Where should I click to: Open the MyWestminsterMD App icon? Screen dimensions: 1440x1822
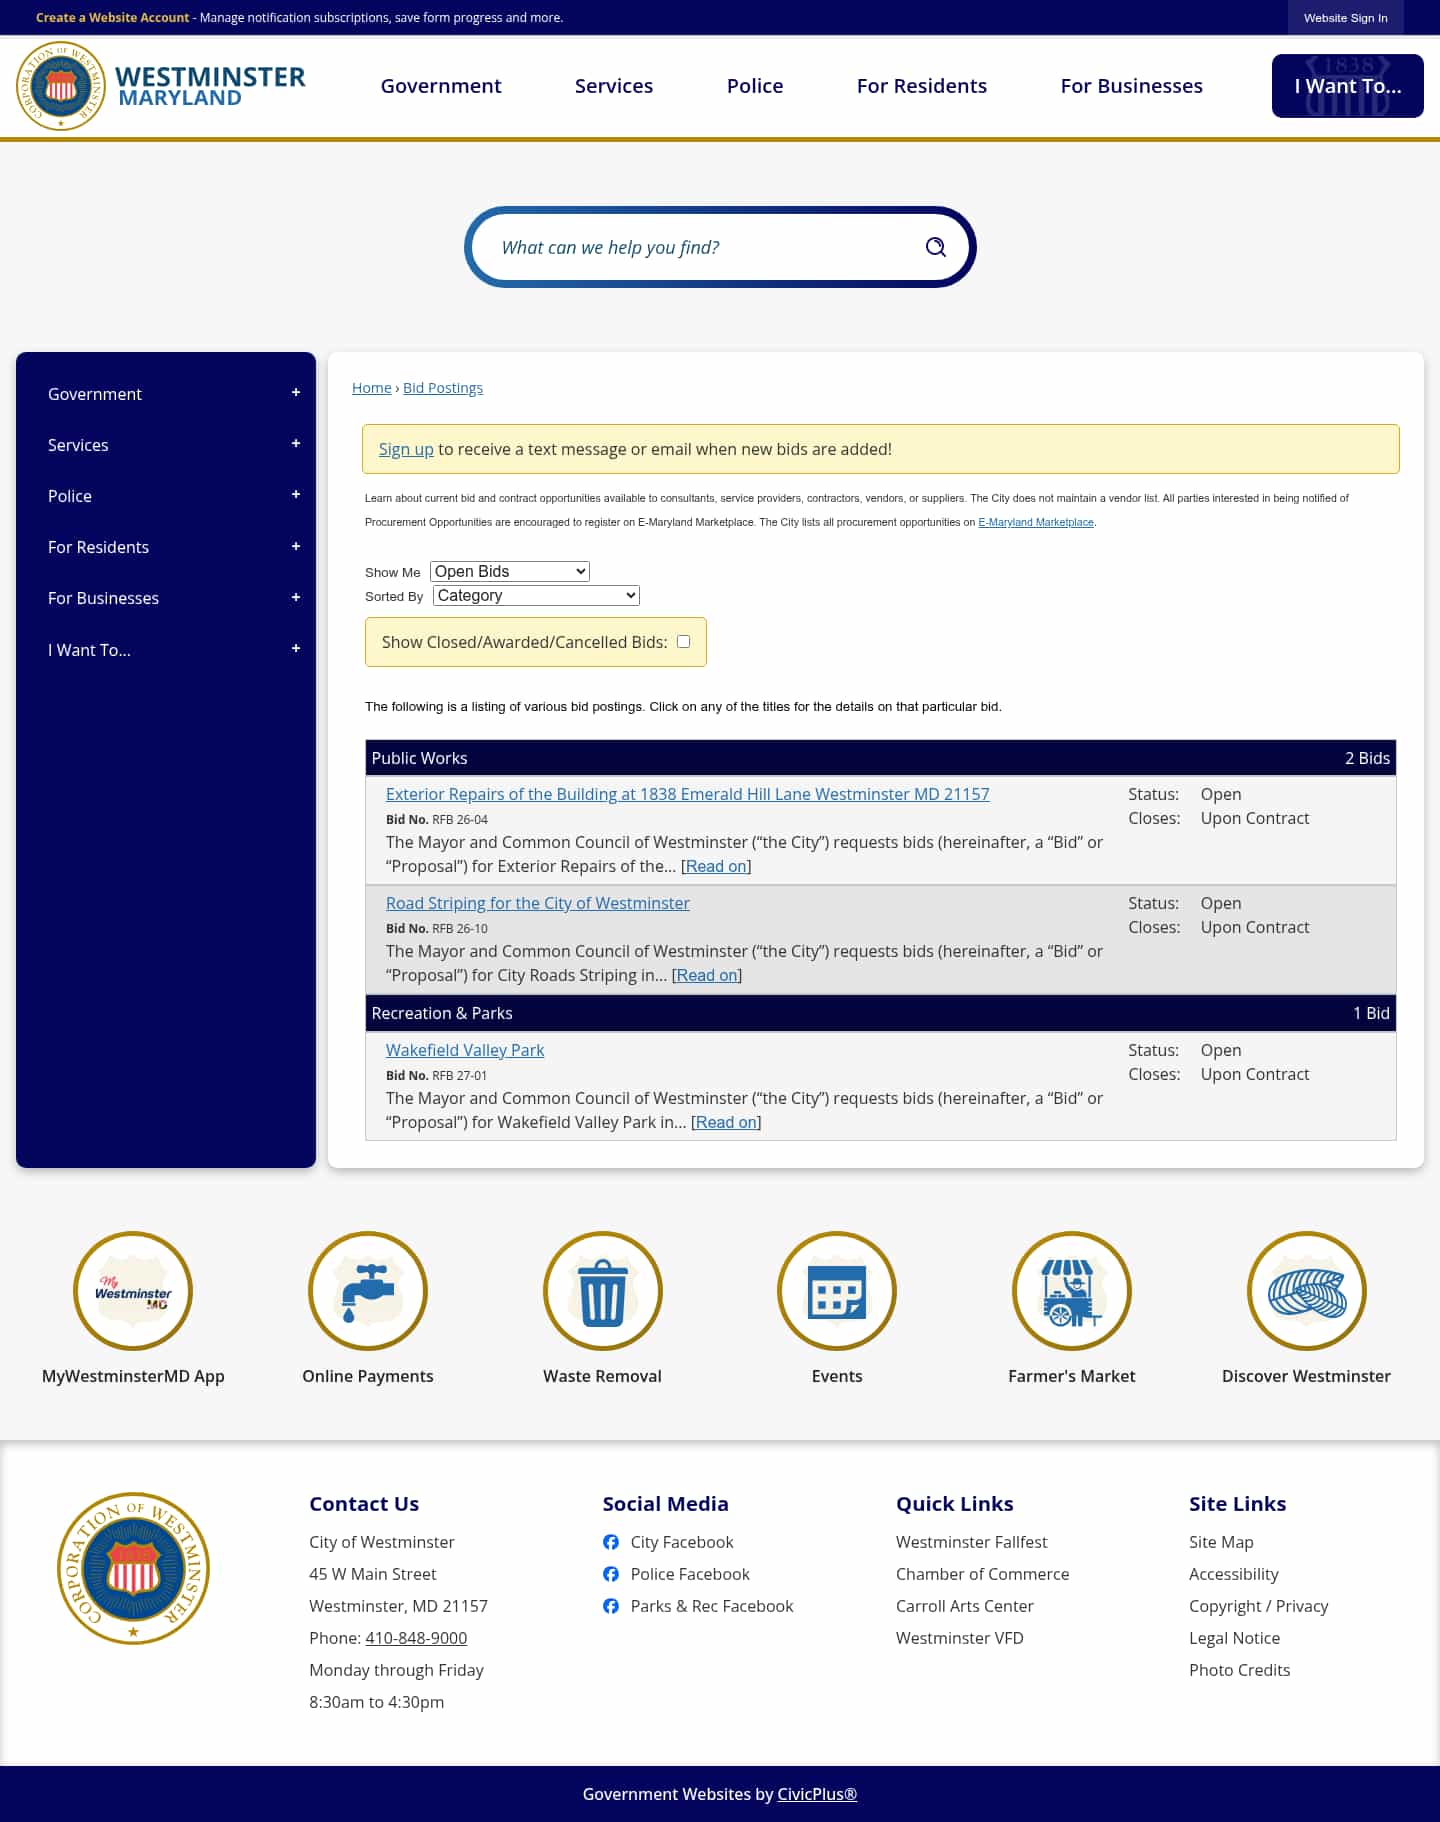tap(133, 1291)
